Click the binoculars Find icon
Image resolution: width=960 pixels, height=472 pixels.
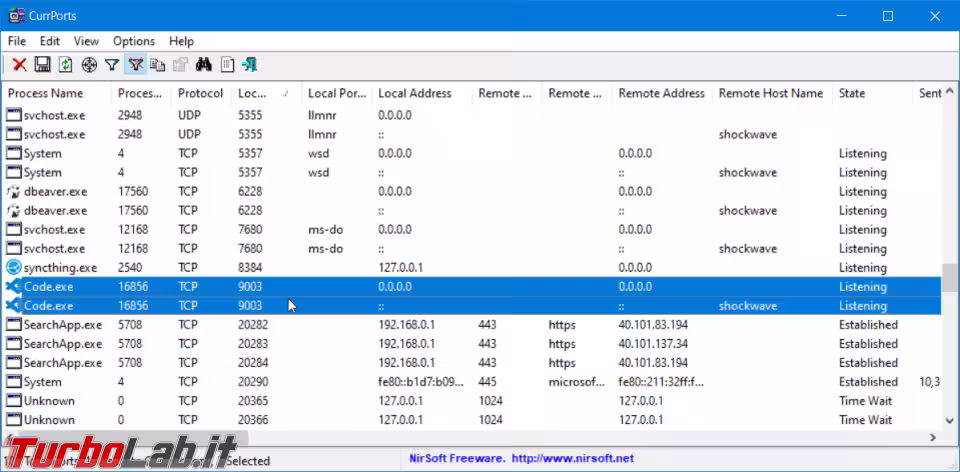tap(203, 64)
